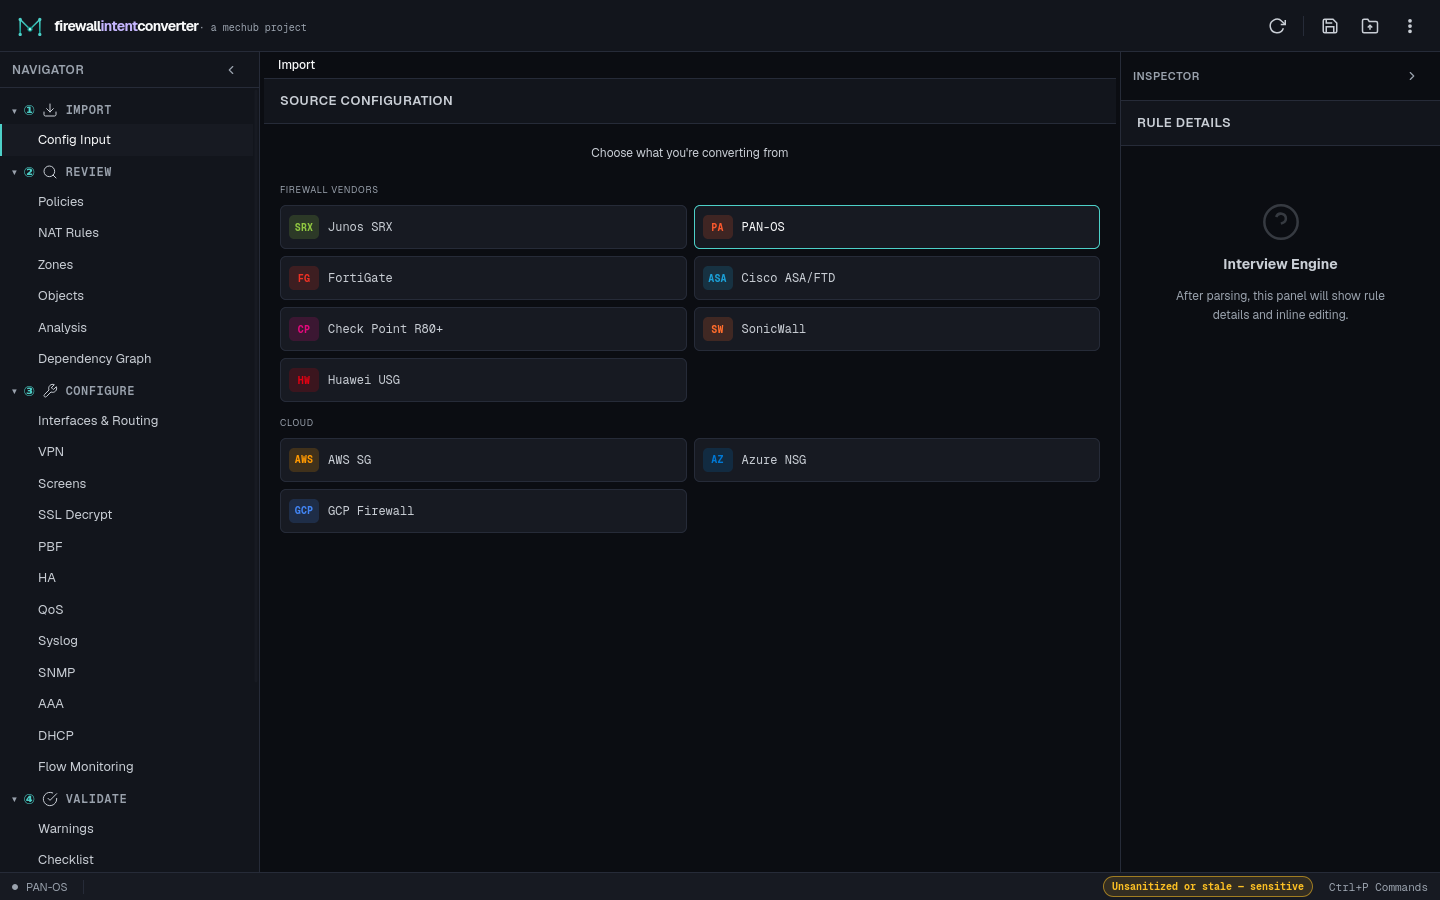Open Warnings under Validate
1440x900 pixels.
coord(130,829)
